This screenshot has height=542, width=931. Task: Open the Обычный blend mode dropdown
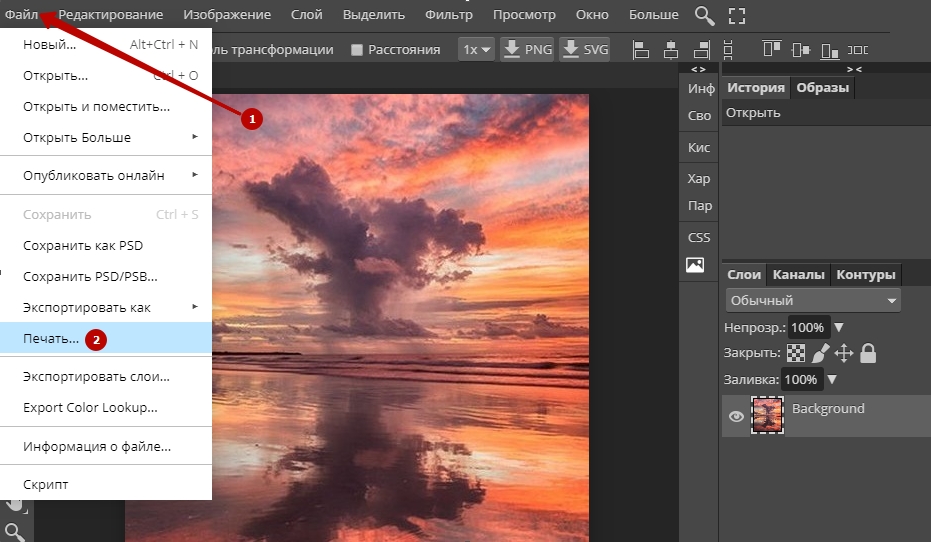tap(812, 300)
